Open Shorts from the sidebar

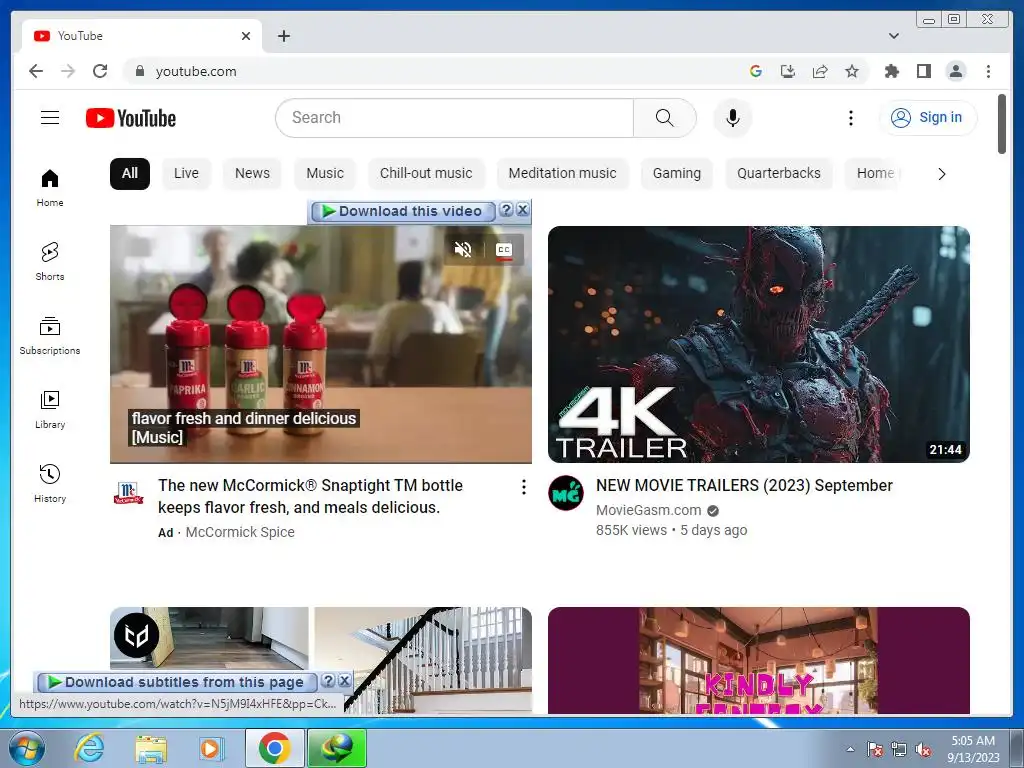50,262
